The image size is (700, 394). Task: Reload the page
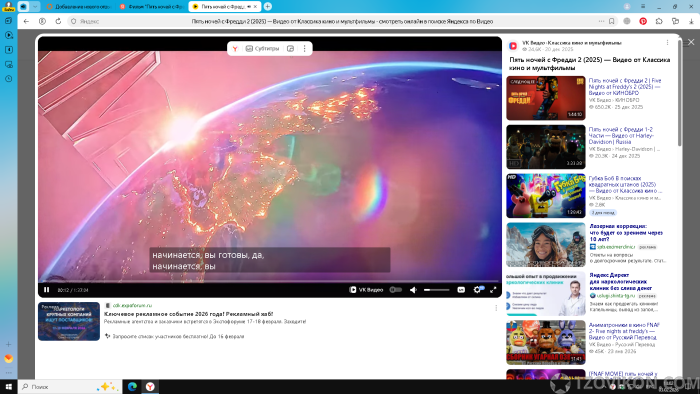(58, 21)
